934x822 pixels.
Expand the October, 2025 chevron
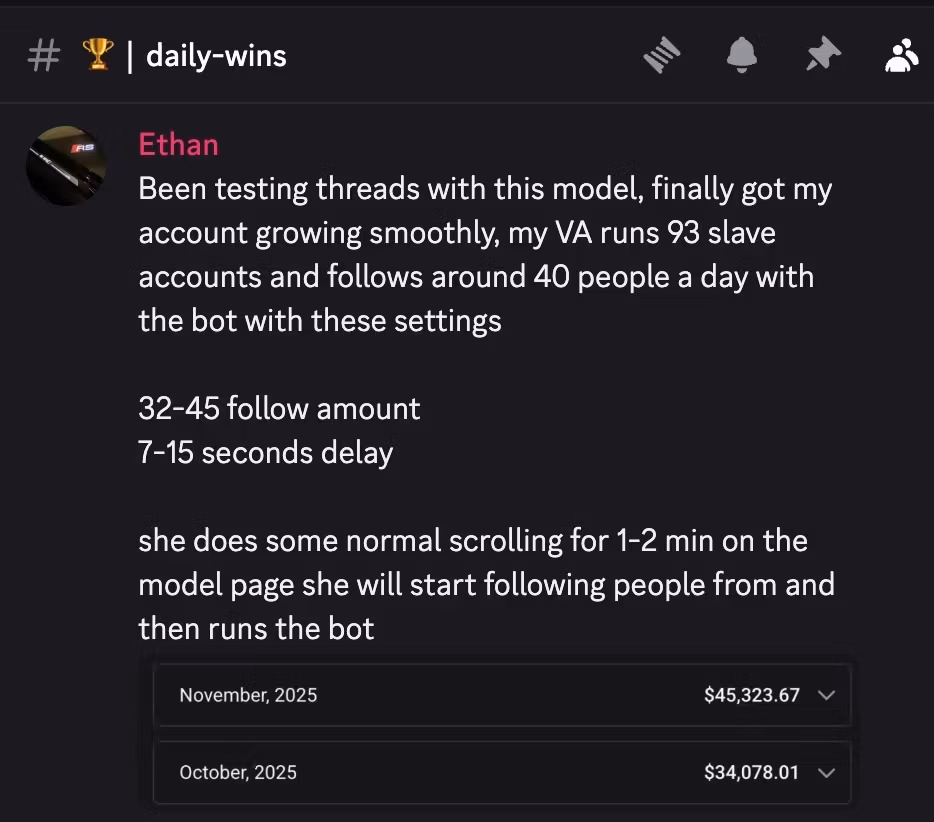coord(826,772)
